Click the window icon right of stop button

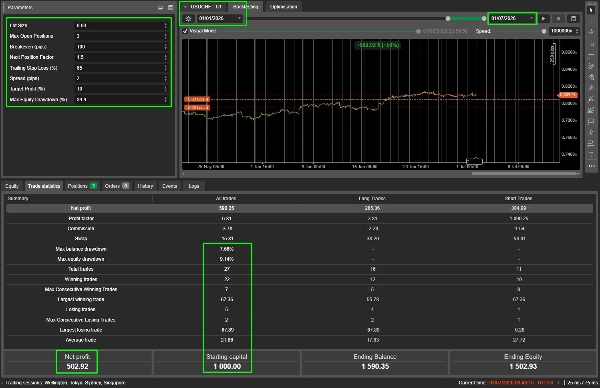[x=573, y=18]
